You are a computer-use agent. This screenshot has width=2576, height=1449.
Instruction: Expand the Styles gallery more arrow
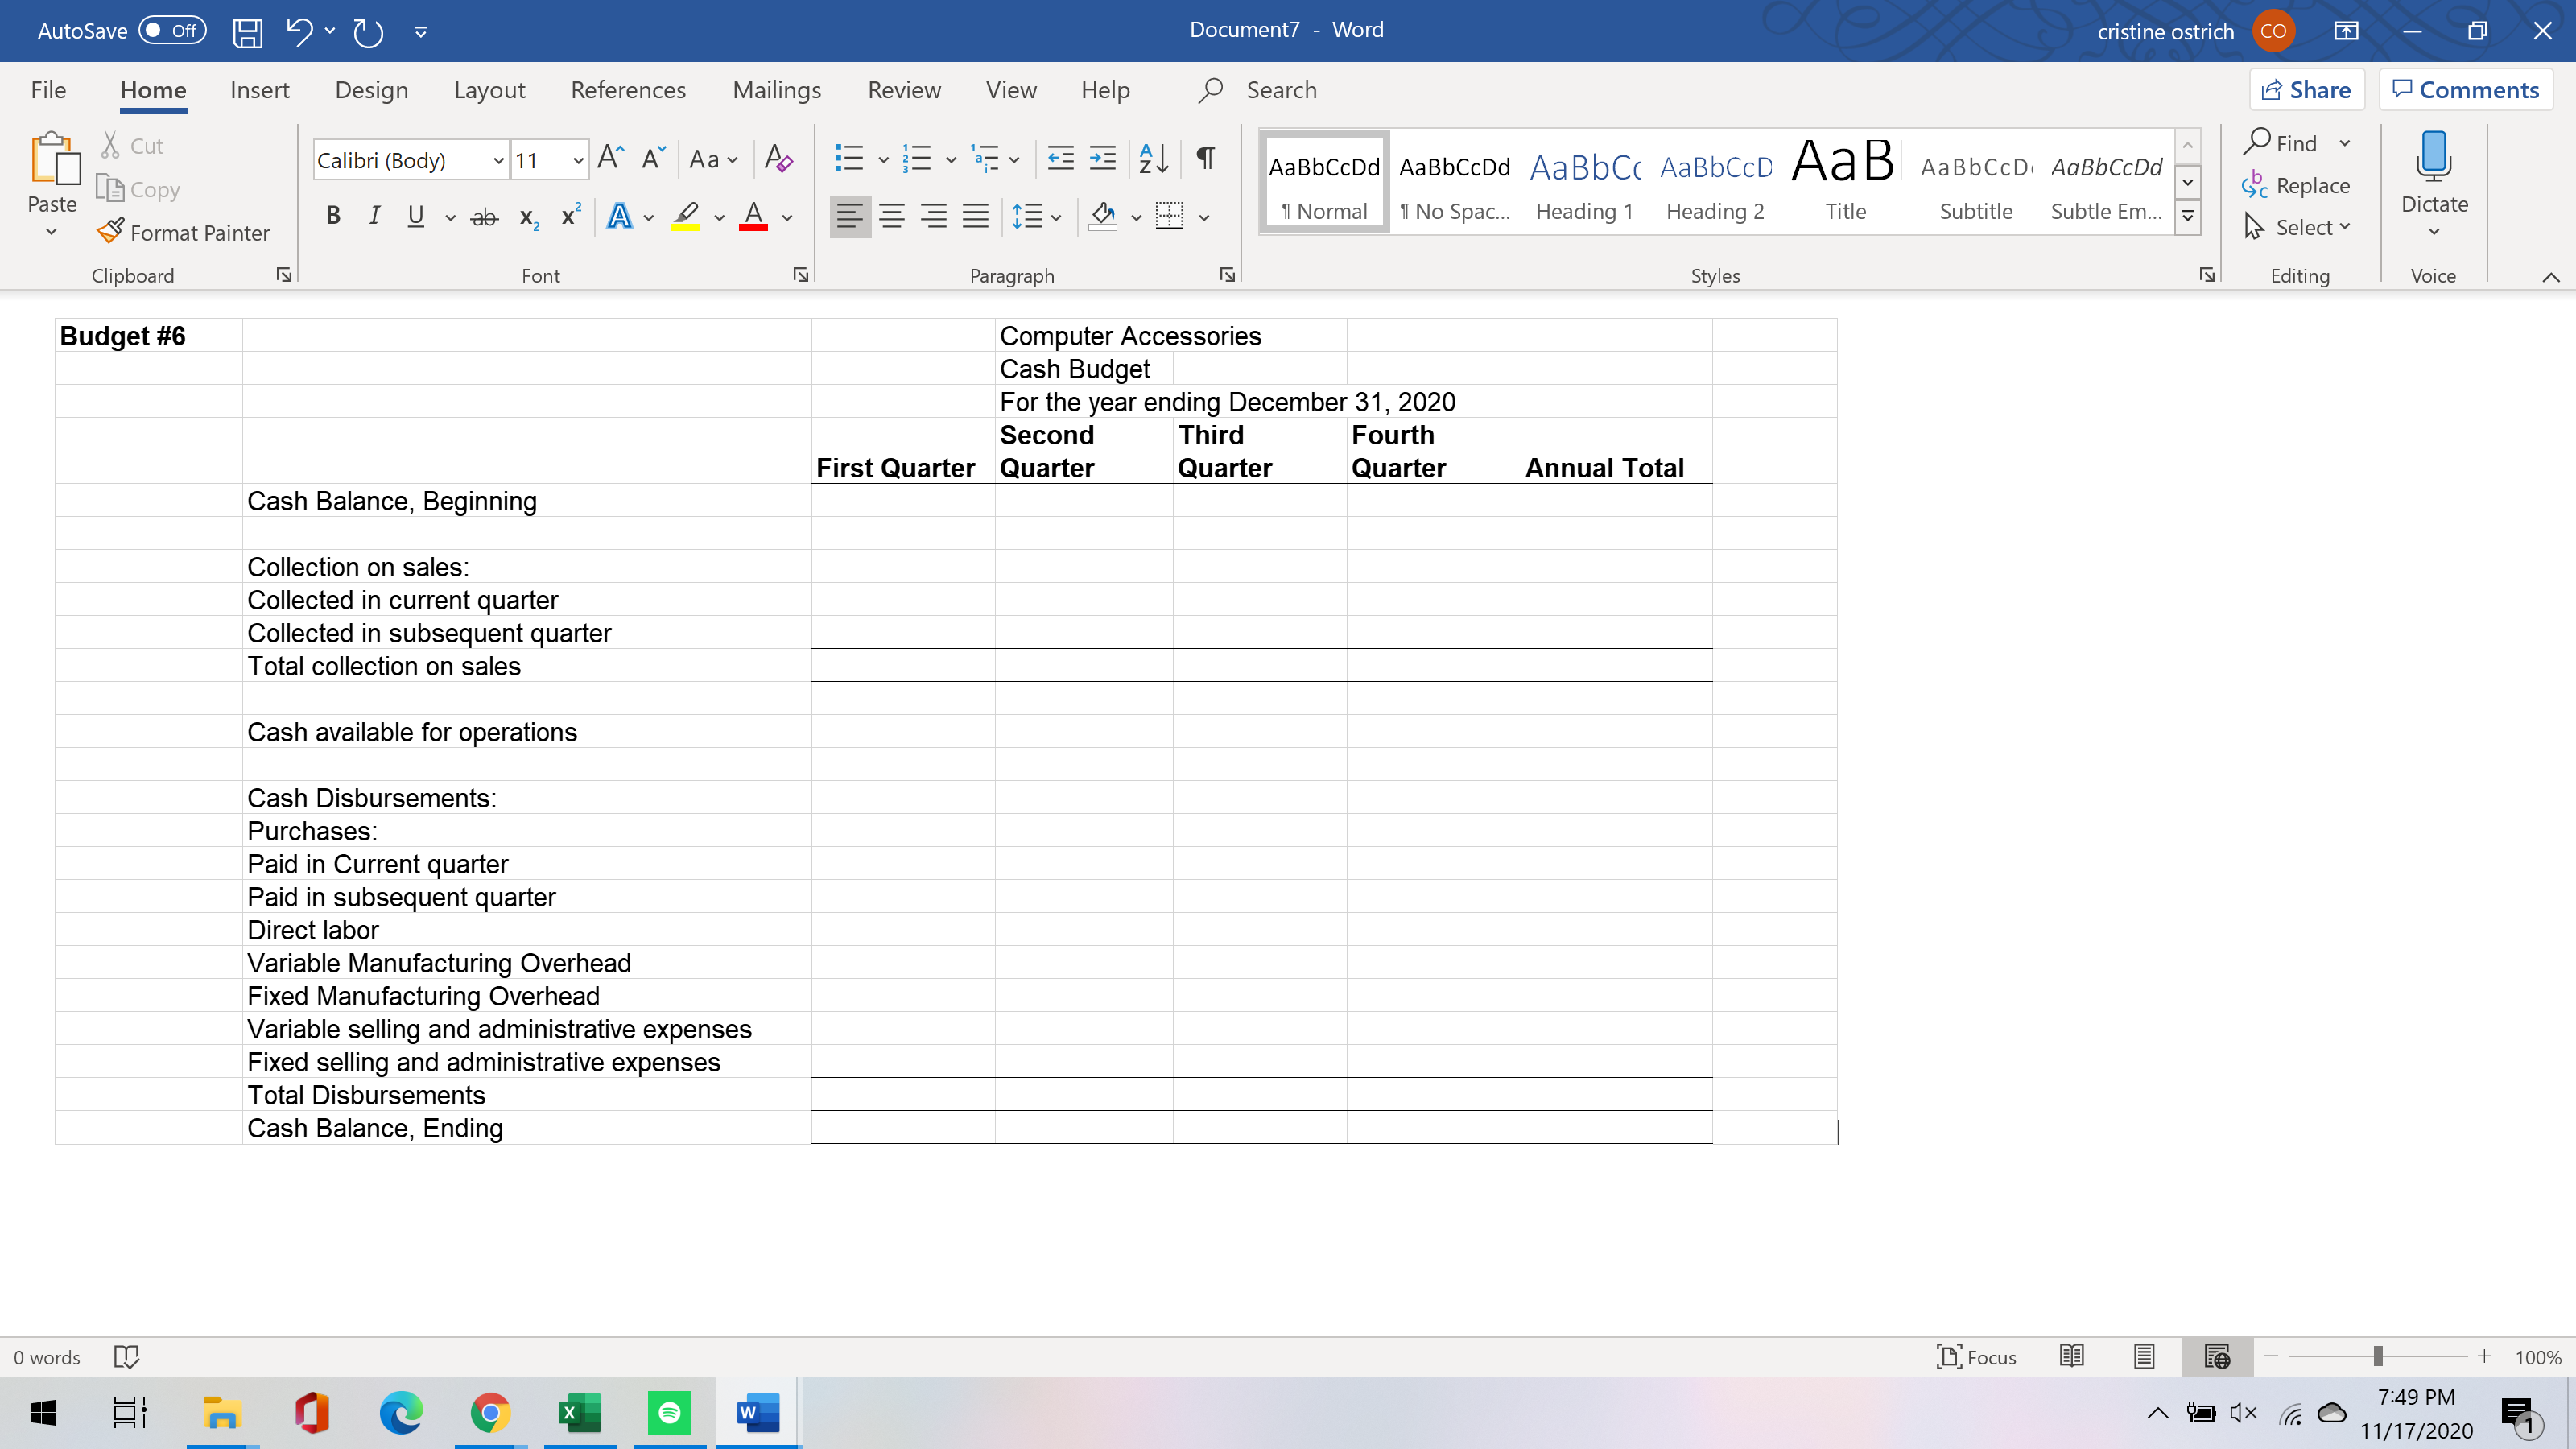click(x=2187, y=217)
